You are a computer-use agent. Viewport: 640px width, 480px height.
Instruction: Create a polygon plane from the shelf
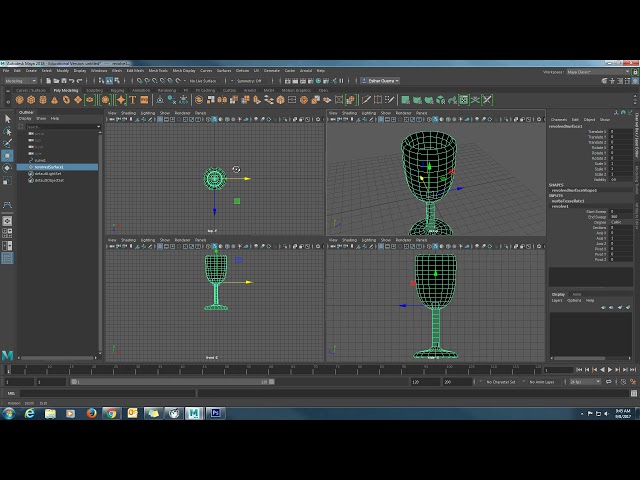click(x=78, y=100)
